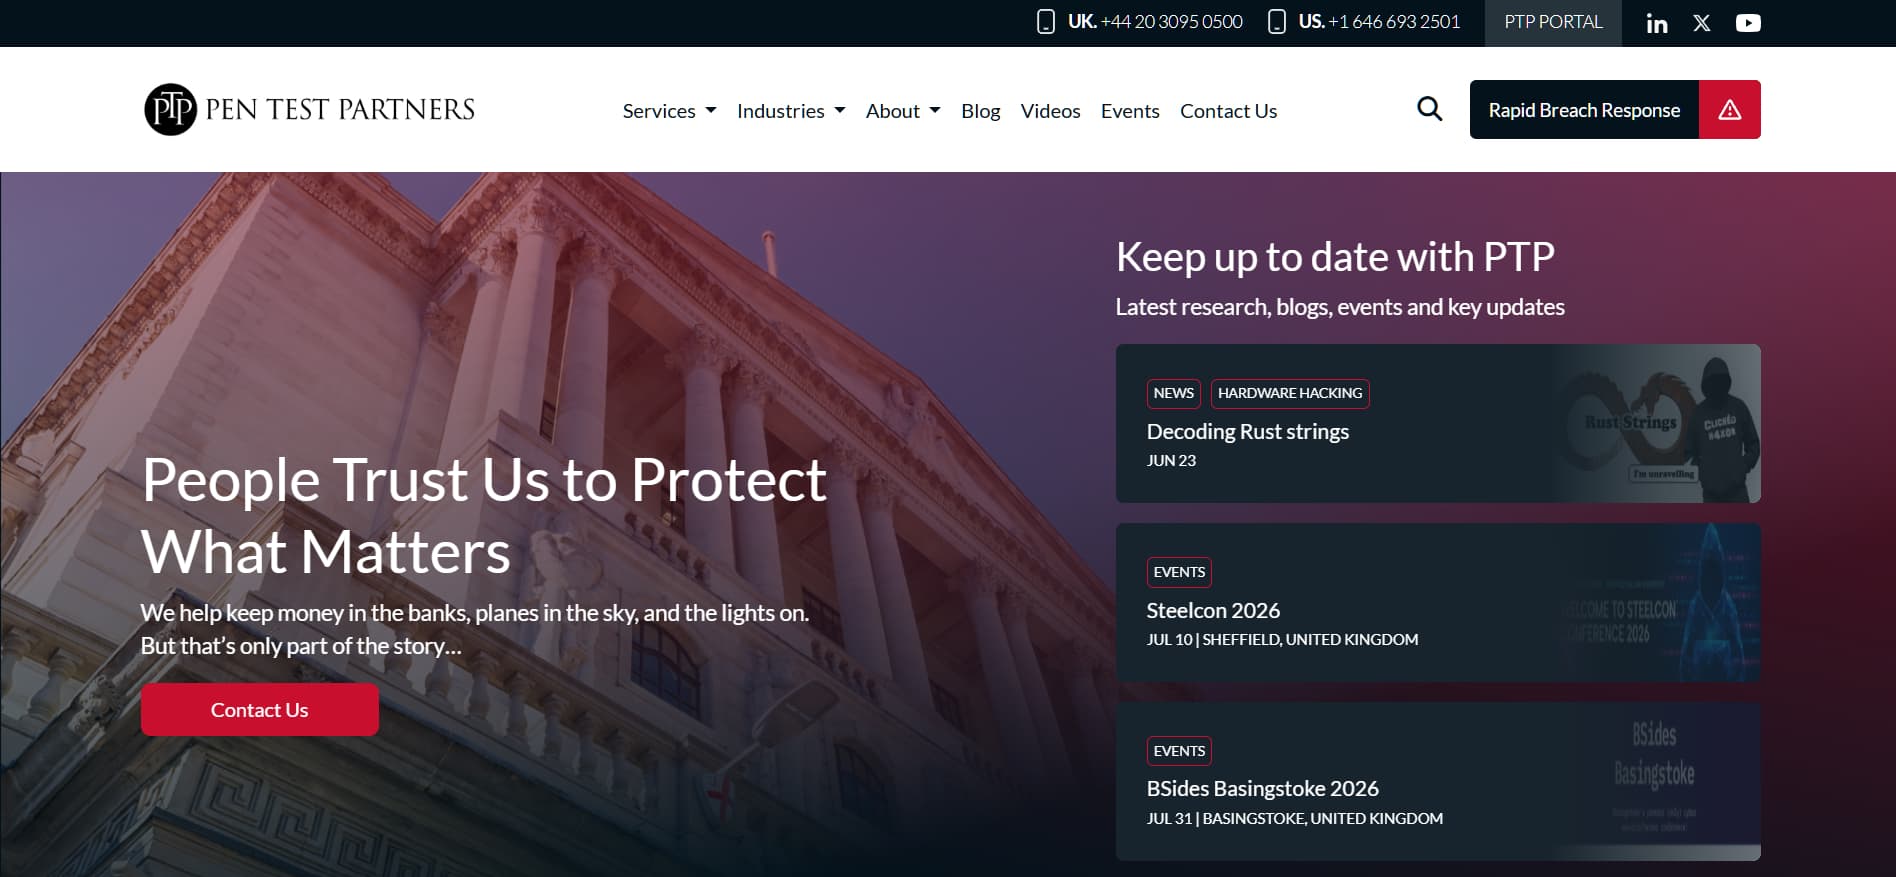This screenshot has height=877, width=1896.
Task: Click the red warning triangle icon
Action: (x=1730, y=110)
